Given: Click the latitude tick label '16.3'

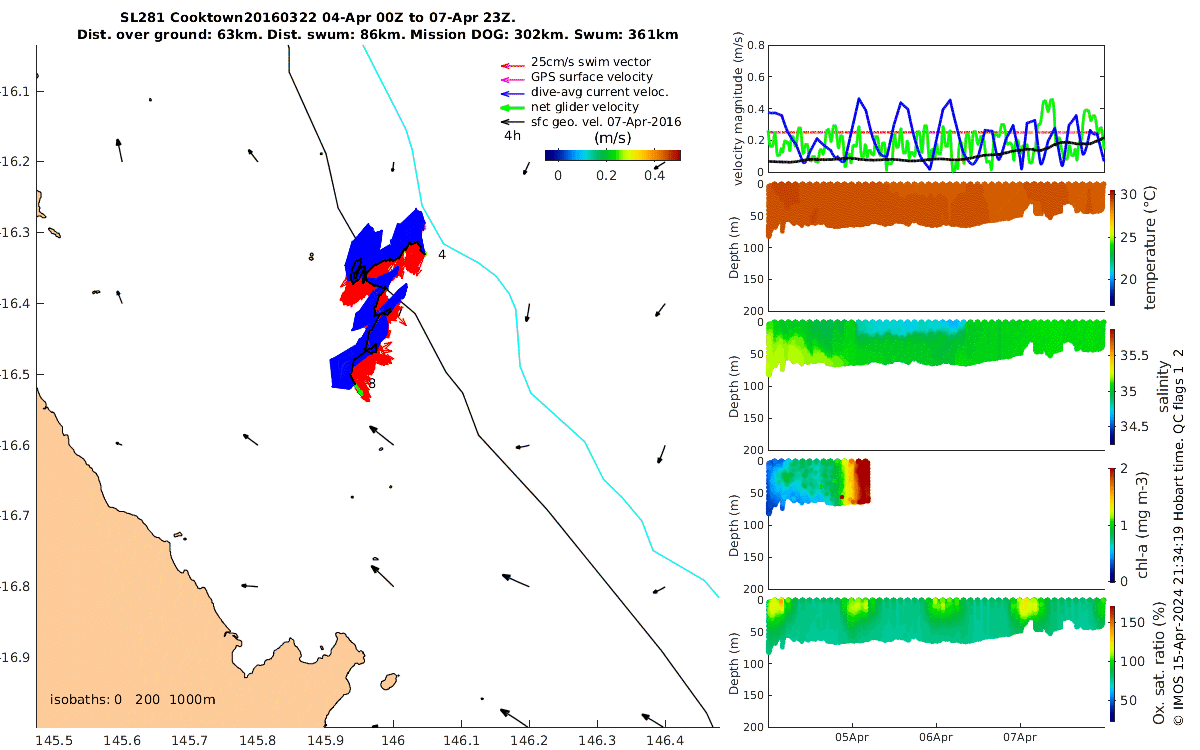Looking at the screenshot, I should pyautogui.click(x=15, y=233).
